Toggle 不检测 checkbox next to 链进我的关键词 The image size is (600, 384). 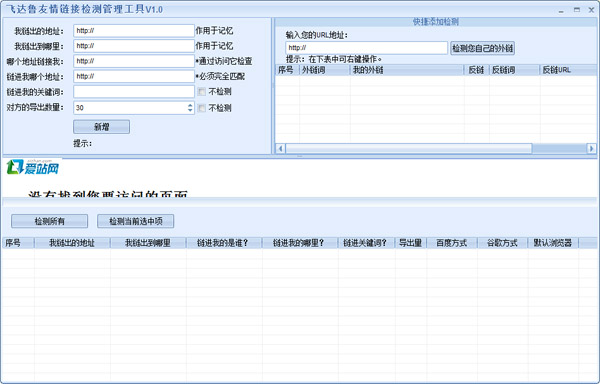pos(202,92)
